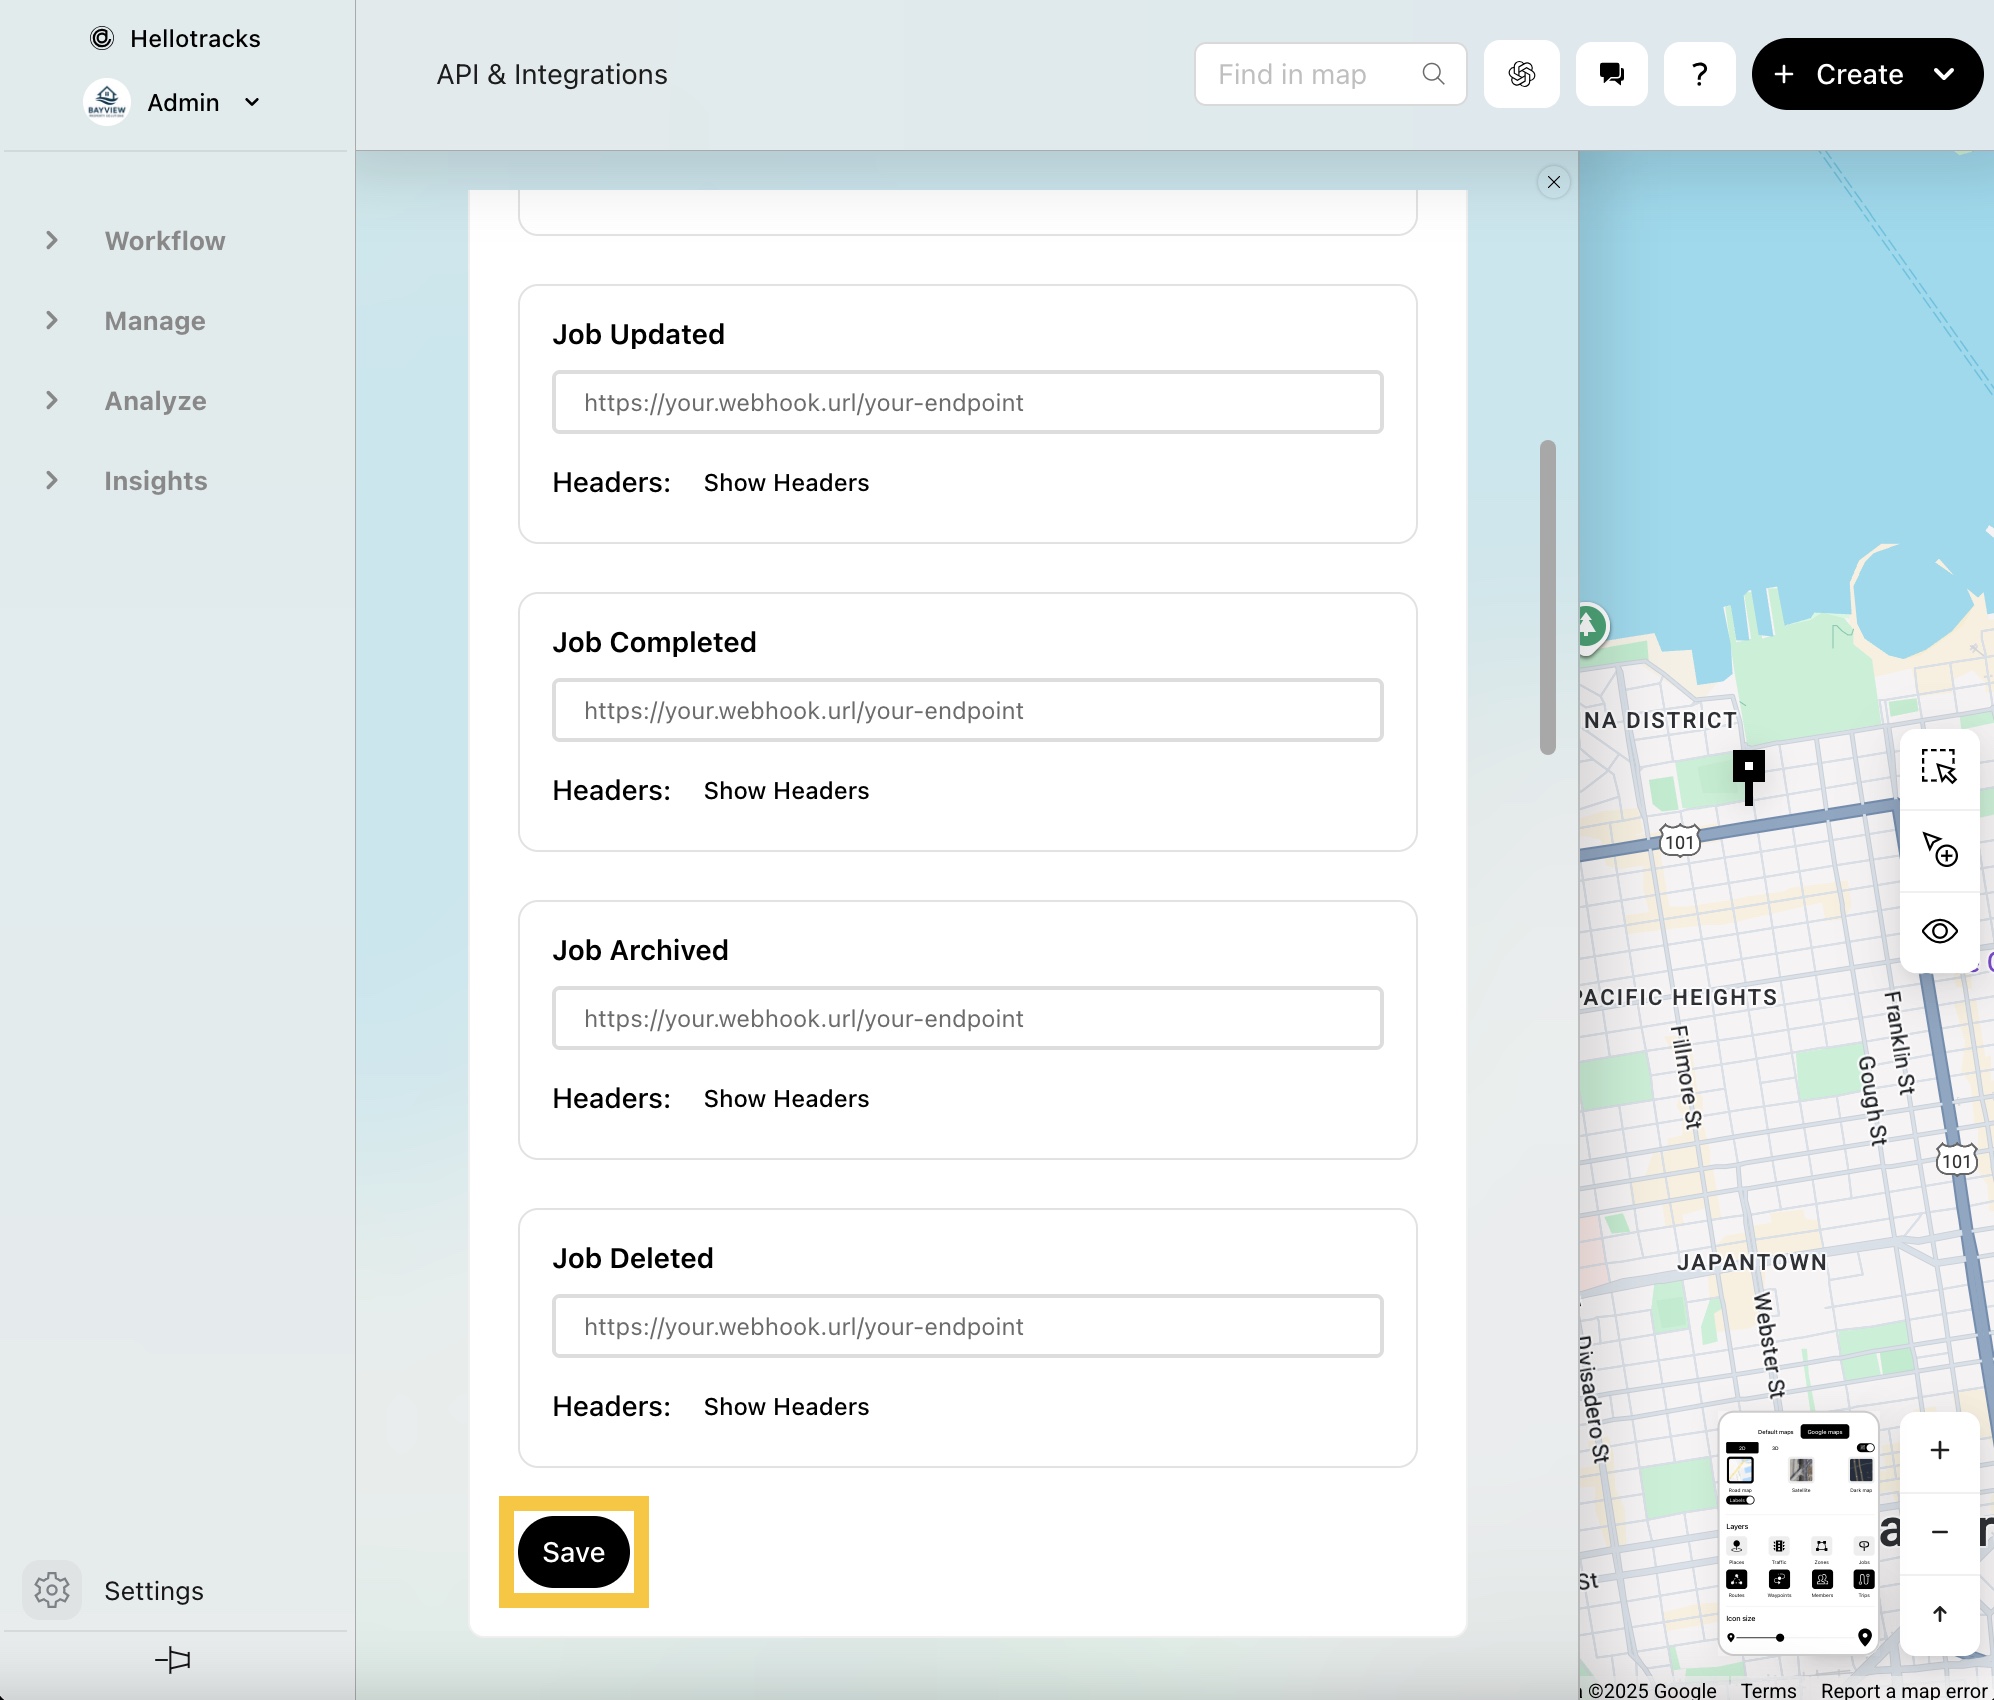1994x1700 pixels.
Task: Select the area selection map tool
Action: (x=1938, y=767)
